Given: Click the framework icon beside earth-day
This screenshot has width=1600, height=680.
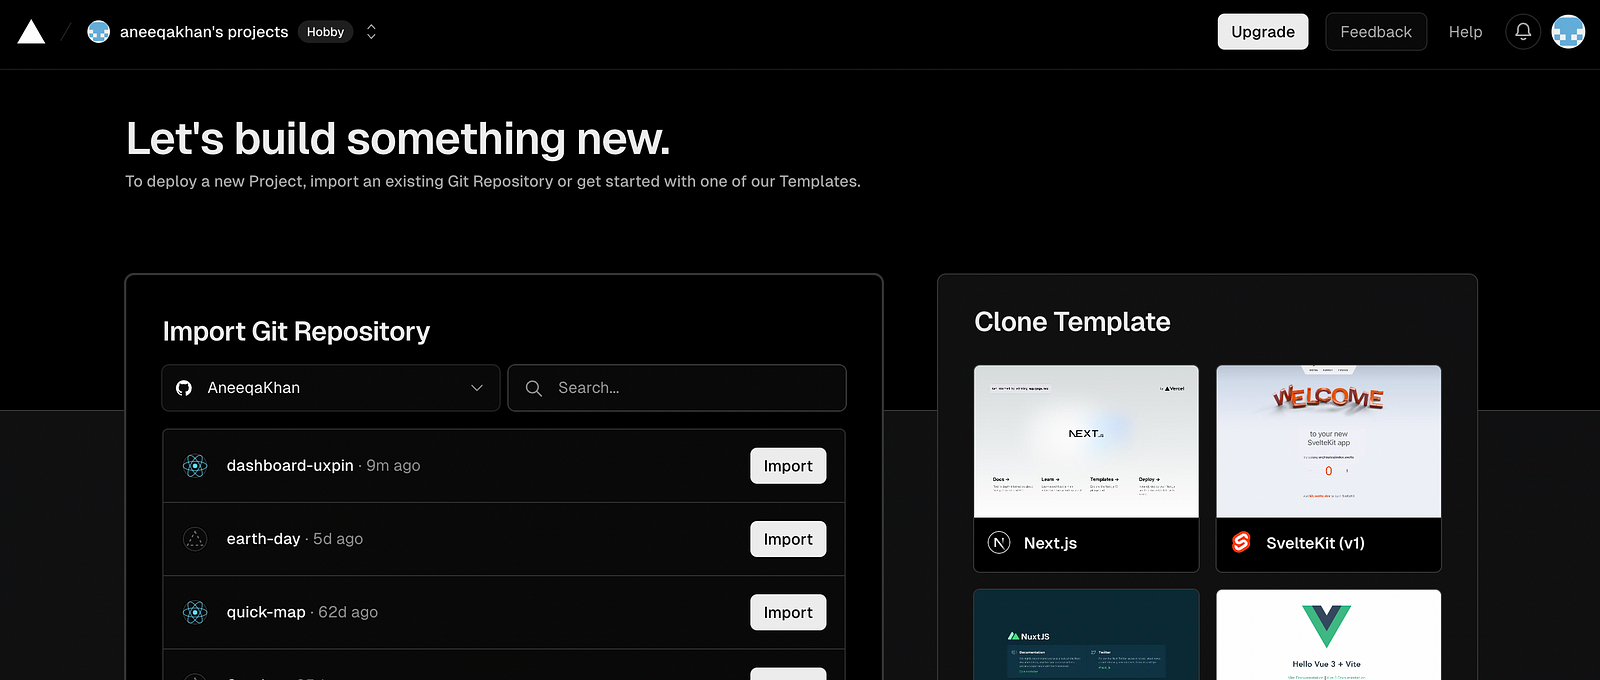Looking at the screenshot, I should tap(195, 539).
